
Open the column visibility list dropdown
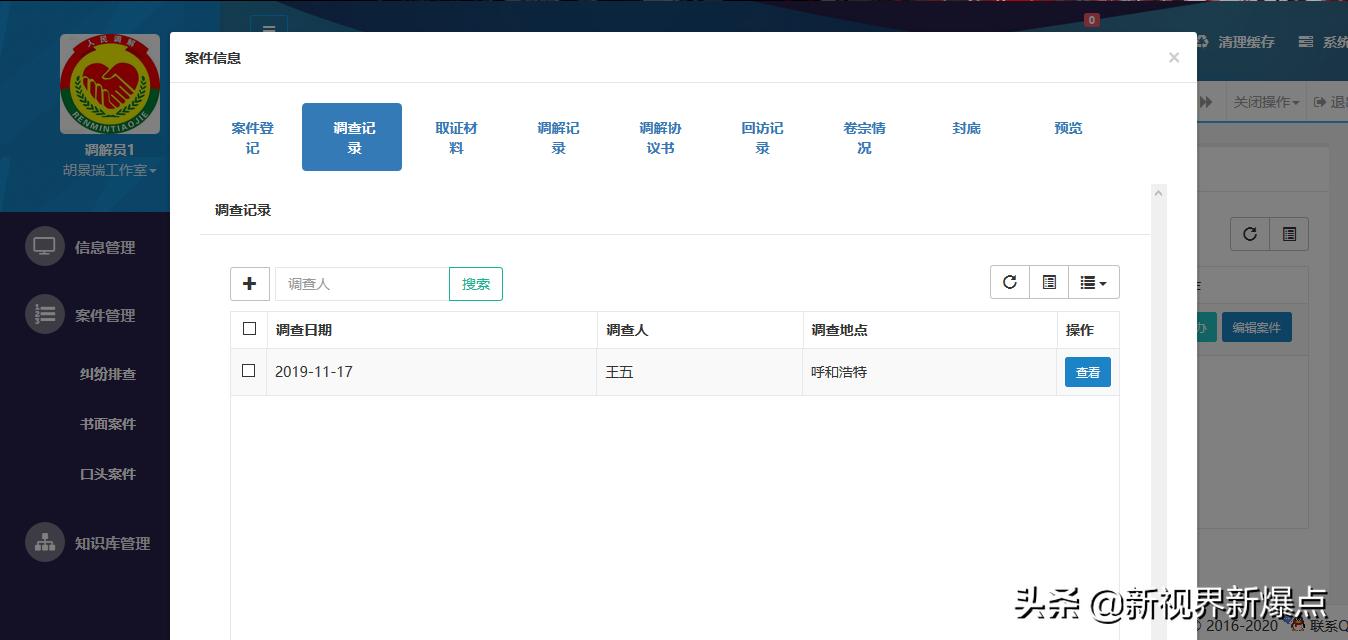pos(1094,281)
